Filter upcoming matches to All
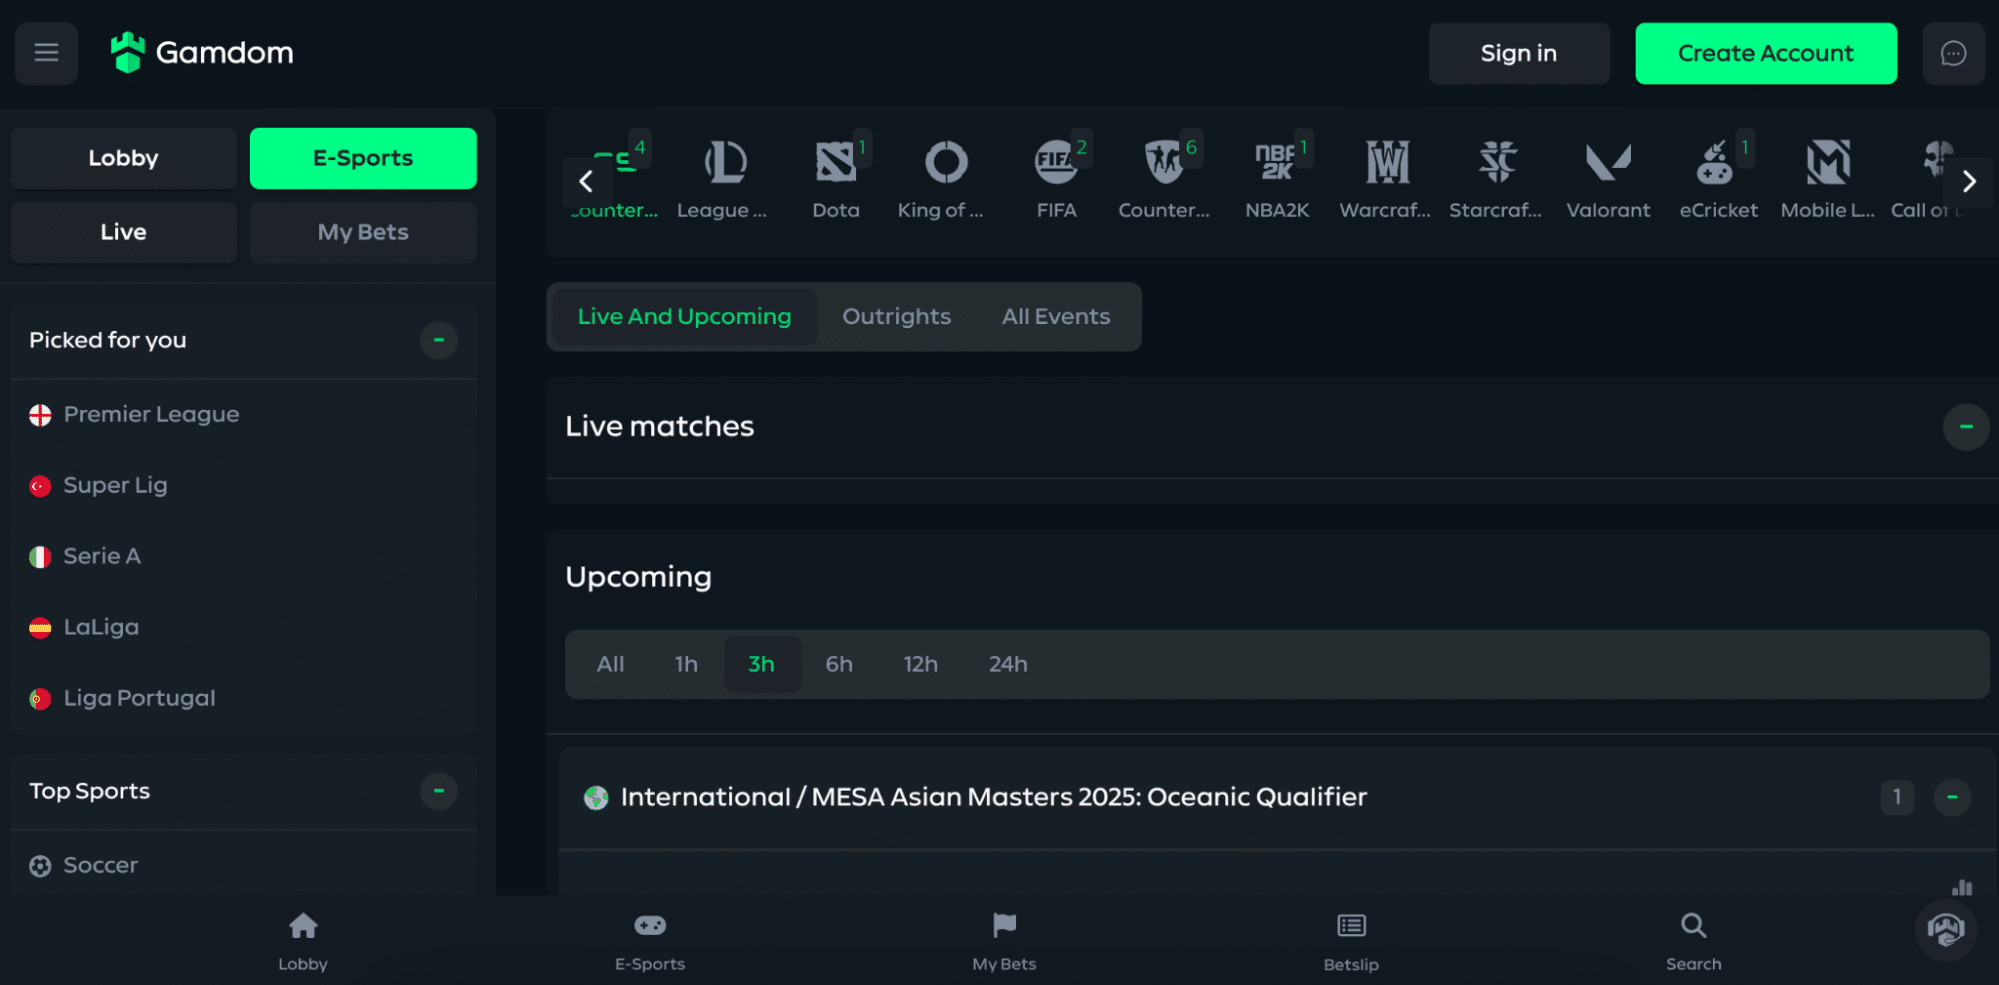The height and width of the screenshot is (985, 1999). (610, 664)
